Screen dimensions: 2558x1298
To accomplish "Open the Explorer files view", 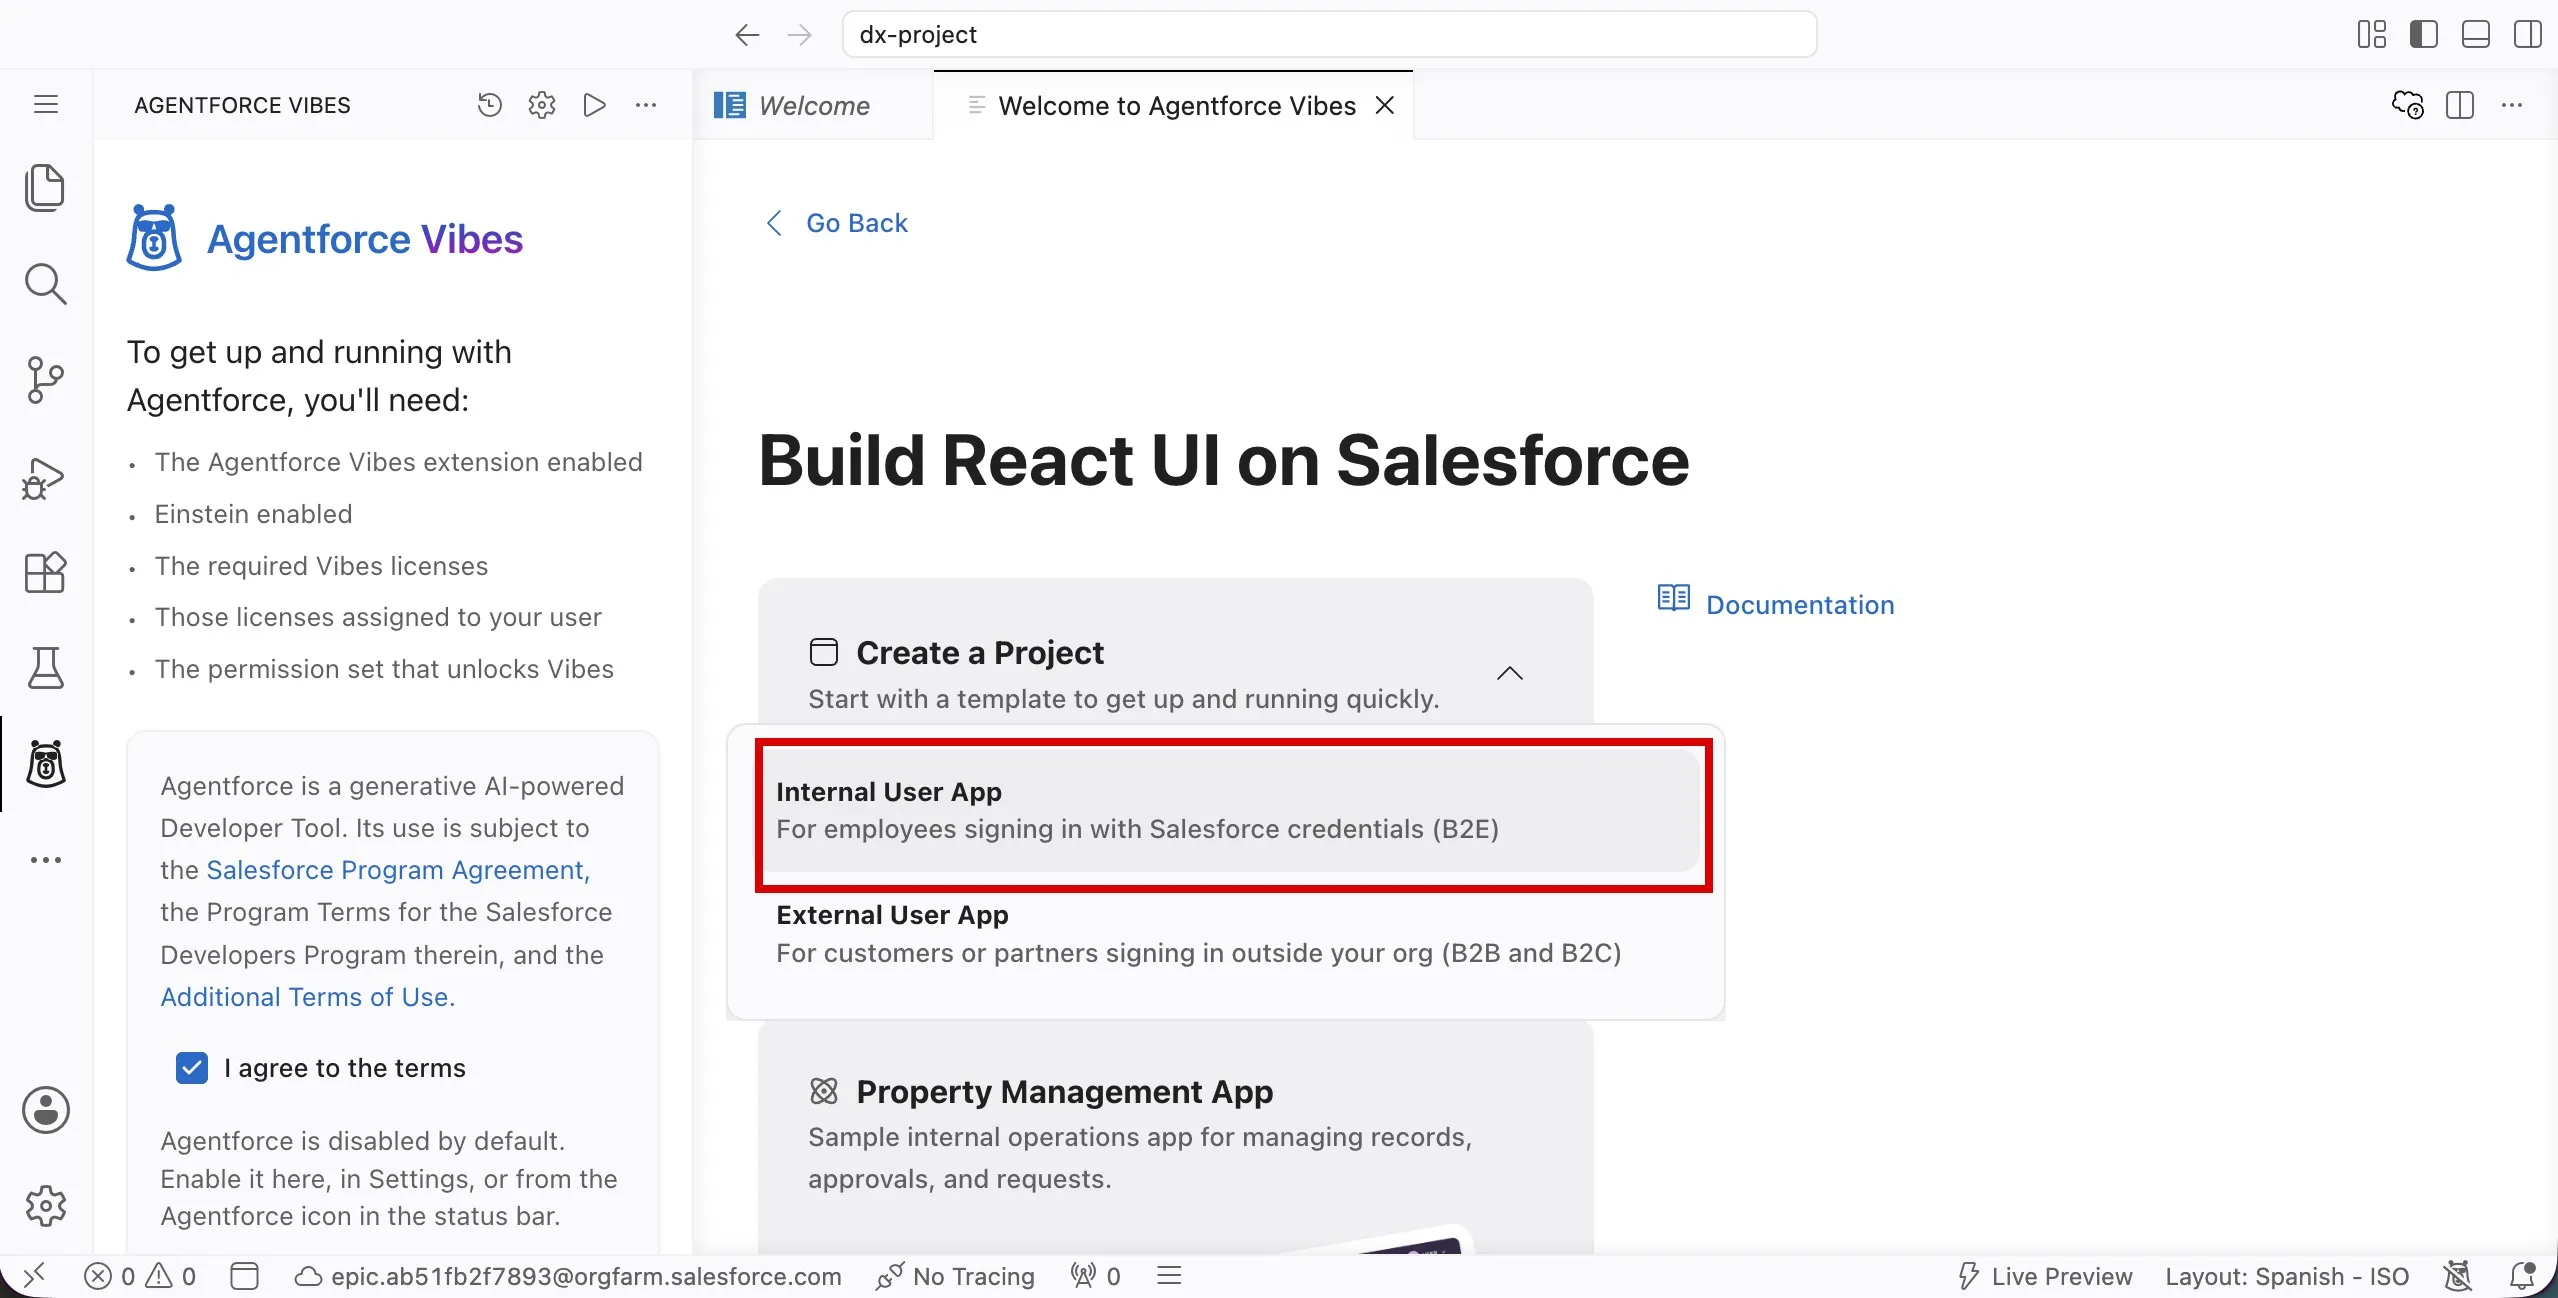I will point(45,188).
